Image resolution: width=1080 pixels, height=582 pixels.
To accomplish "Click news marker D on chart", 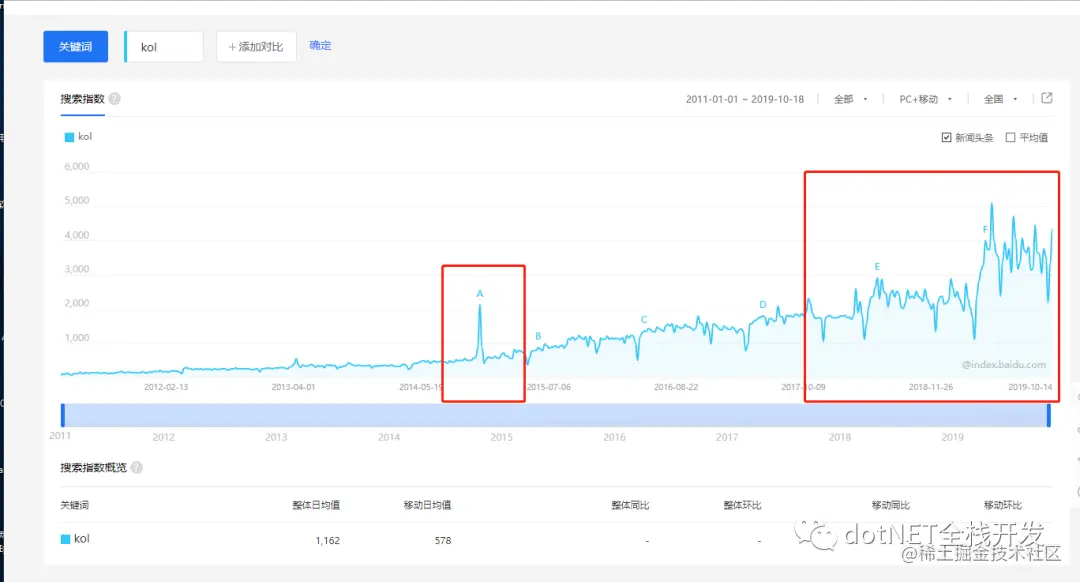I will (762, 304).
